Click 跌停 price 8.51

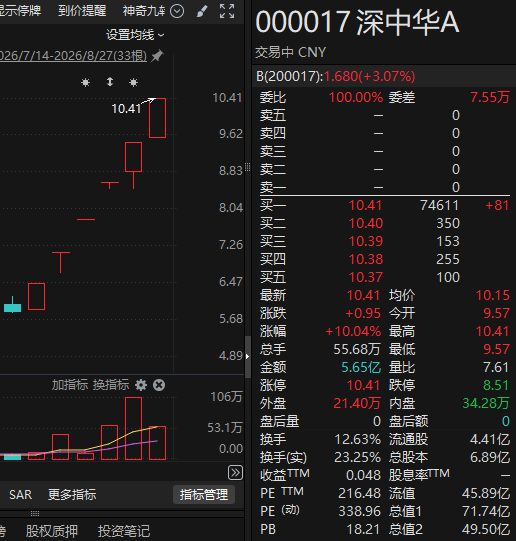pyautogui.click(x=496, y=385)
